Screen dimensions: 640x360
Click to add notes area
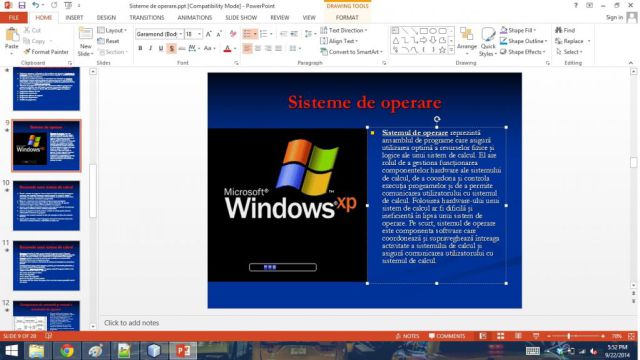point(131,322)
